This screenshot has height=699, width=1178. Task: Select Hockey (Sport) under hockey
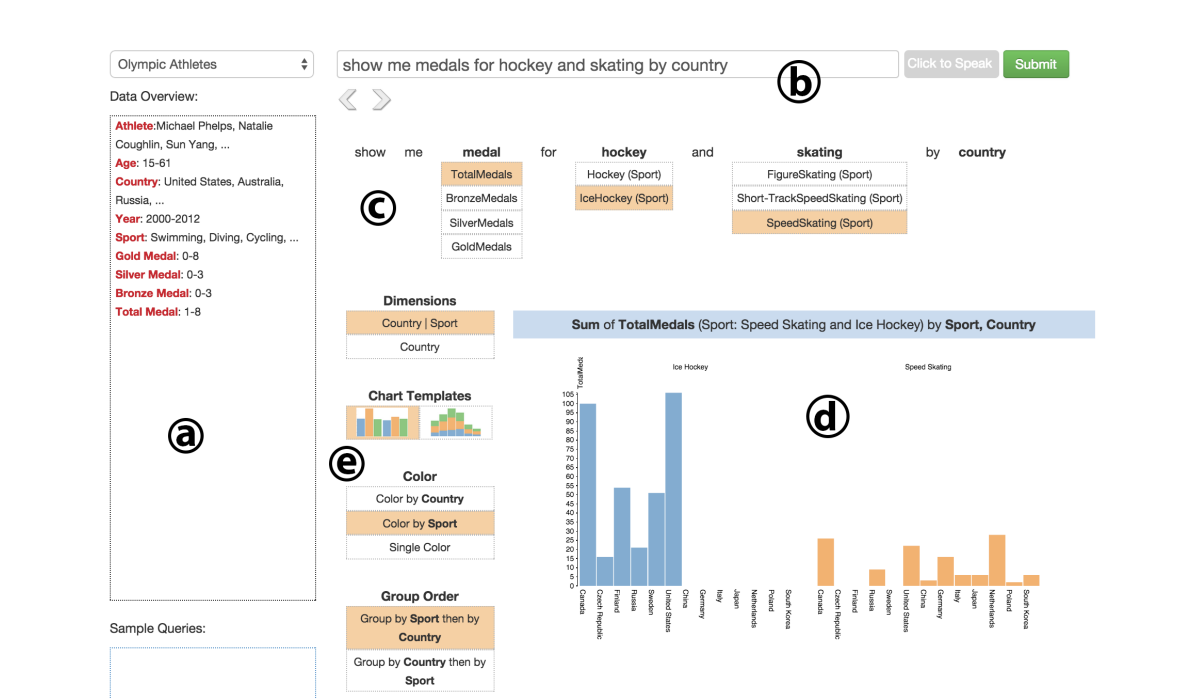(624, 174)
